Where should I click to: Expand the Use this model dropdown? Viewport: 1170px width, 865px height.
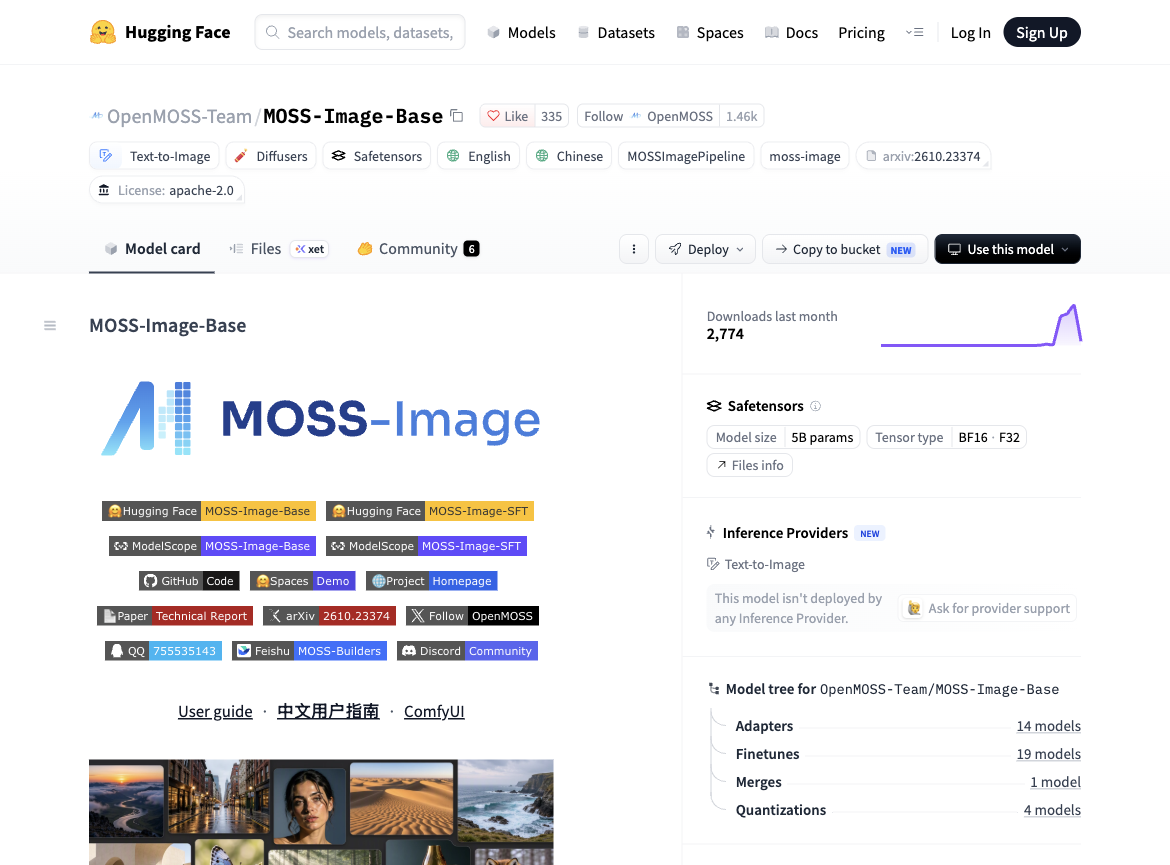[x=1007, y=249]
